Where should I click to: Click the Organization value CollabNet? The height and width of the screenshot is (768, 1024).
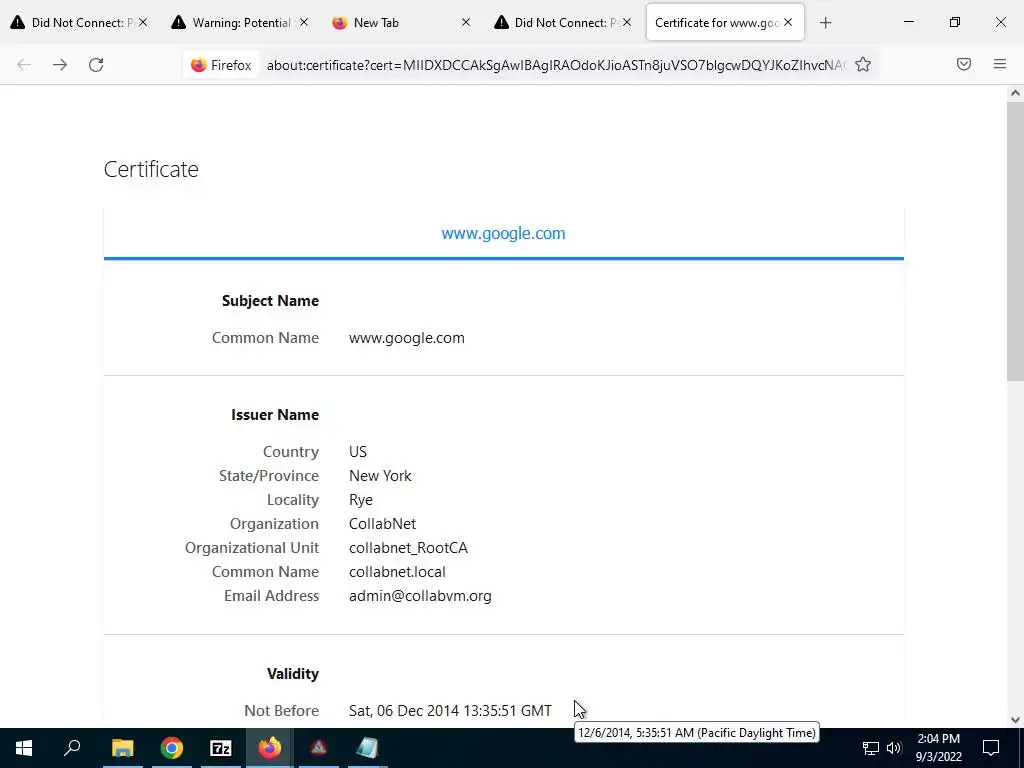pos(383,524)
